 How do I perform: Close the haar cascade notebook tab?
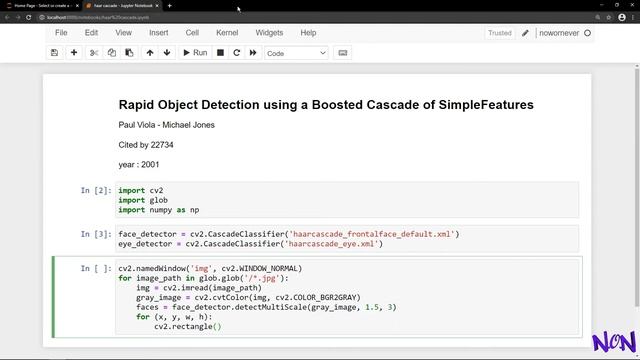click(157, 6)
